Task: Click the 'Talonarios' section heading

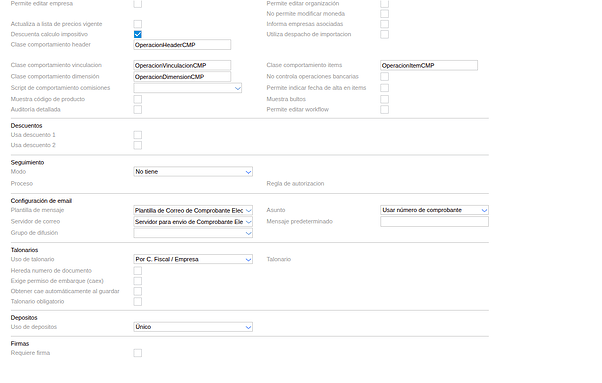Action: click(24, 250)
